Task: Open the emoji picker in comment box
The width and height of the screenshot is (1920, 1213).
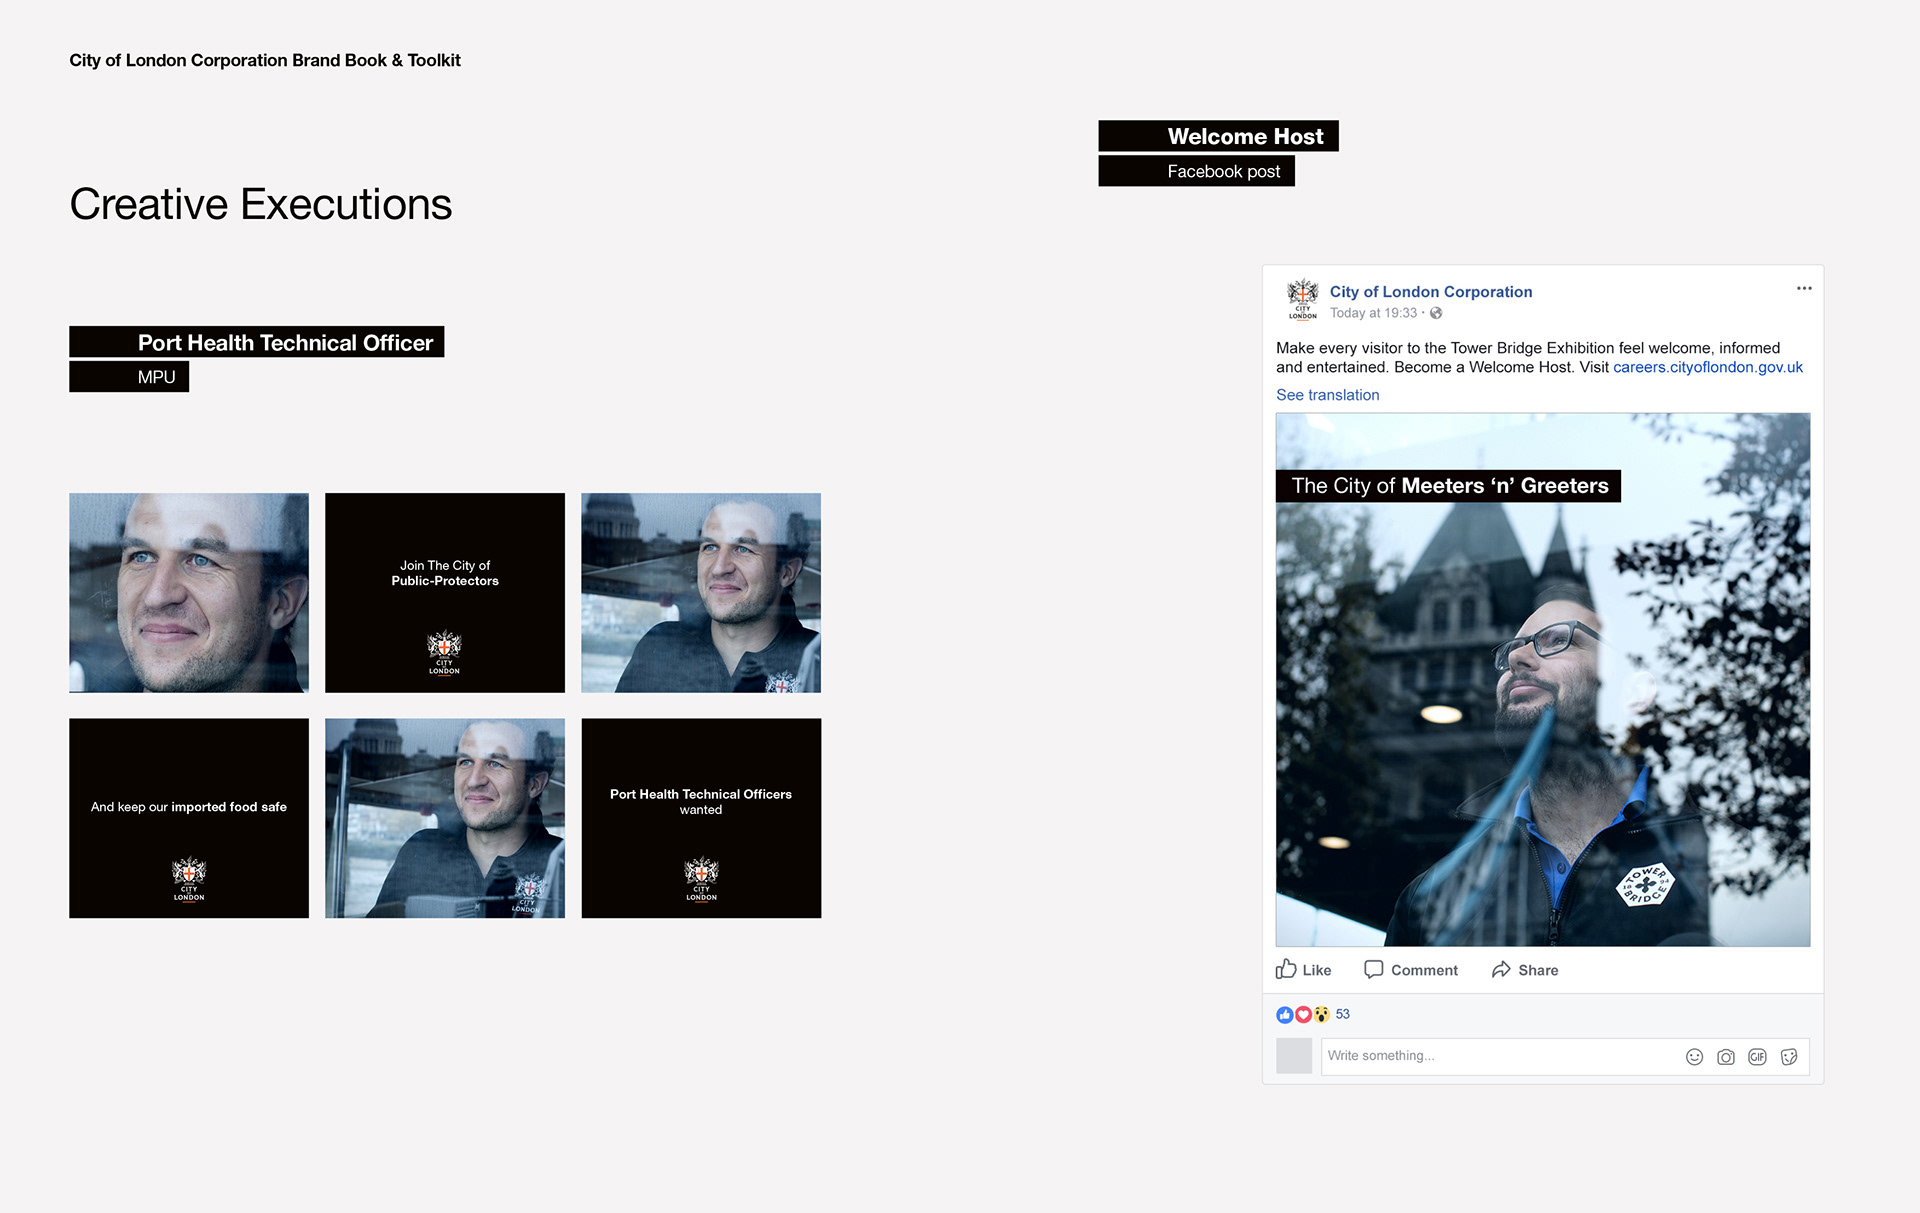Action: (x=1694, y=1057)
